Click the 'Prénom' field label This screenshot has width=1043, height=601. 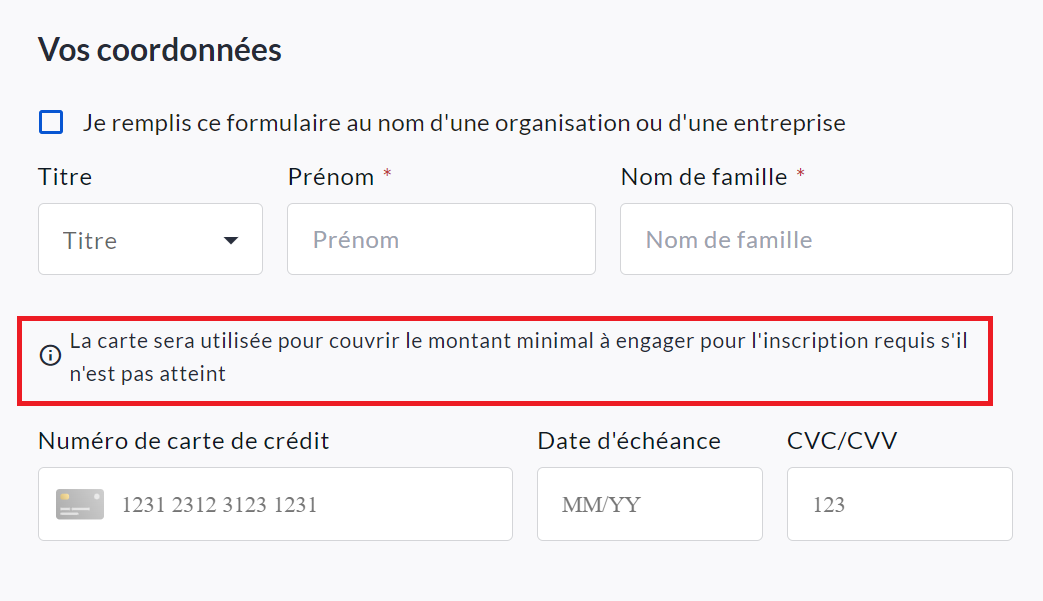[x=331, y=177]
